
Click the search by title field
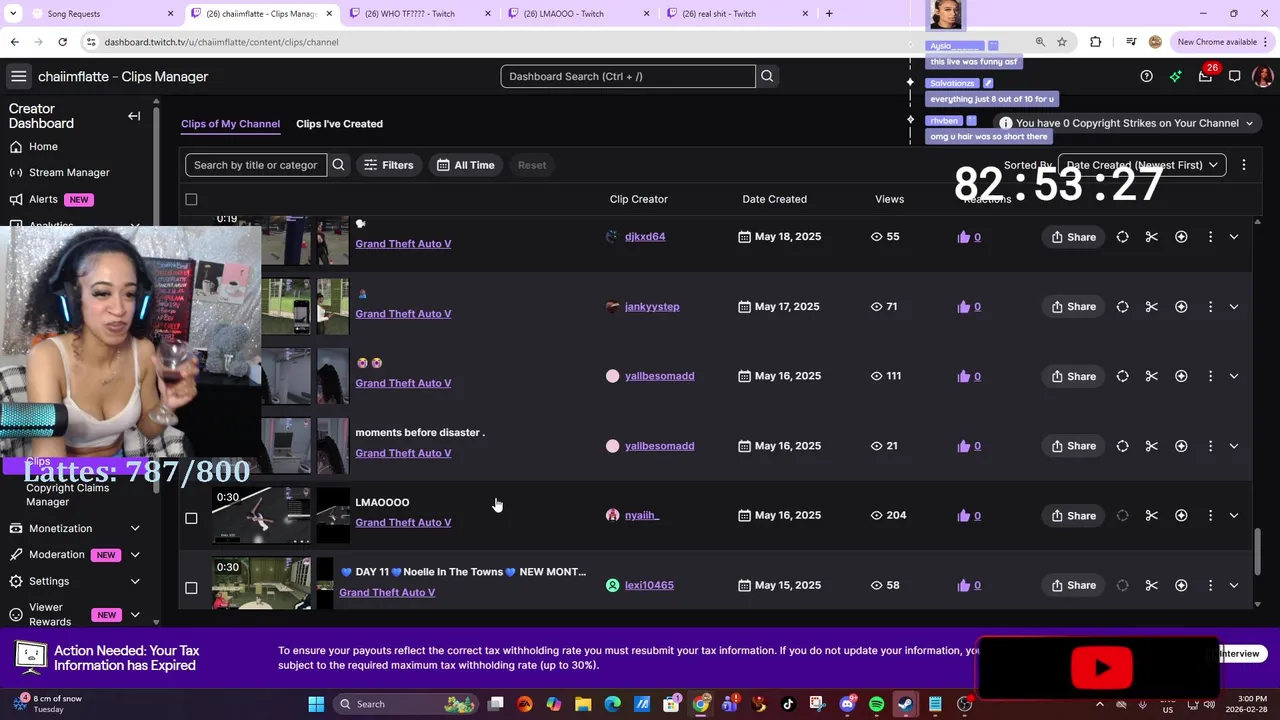pyautogui.click(x=256, y=165)
